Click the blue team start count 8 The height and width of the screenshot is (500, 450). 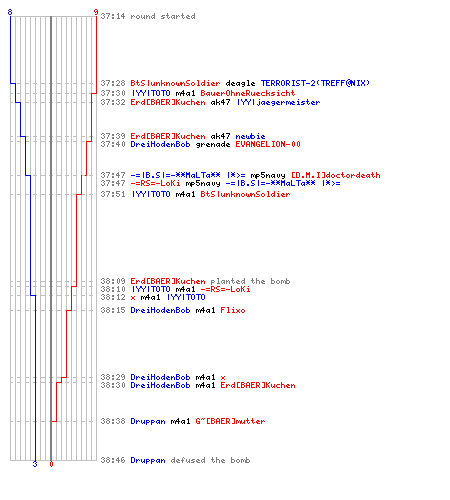10,12
